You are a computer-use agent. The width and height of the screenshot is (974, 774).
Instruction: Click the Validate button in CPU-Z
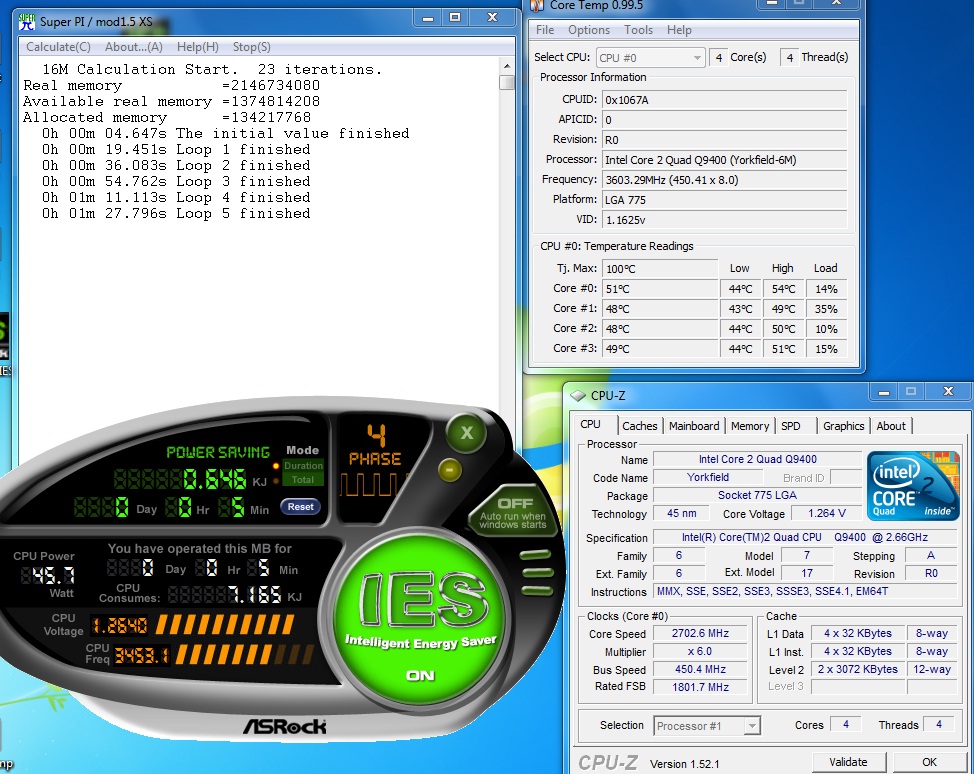click(848, 762)
